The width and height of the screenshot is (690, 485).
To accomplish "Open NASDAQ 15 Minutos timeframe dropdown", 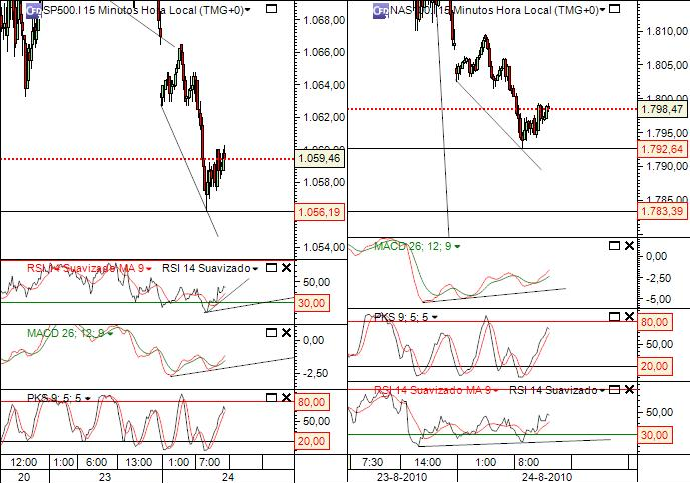I will (602, 10).
